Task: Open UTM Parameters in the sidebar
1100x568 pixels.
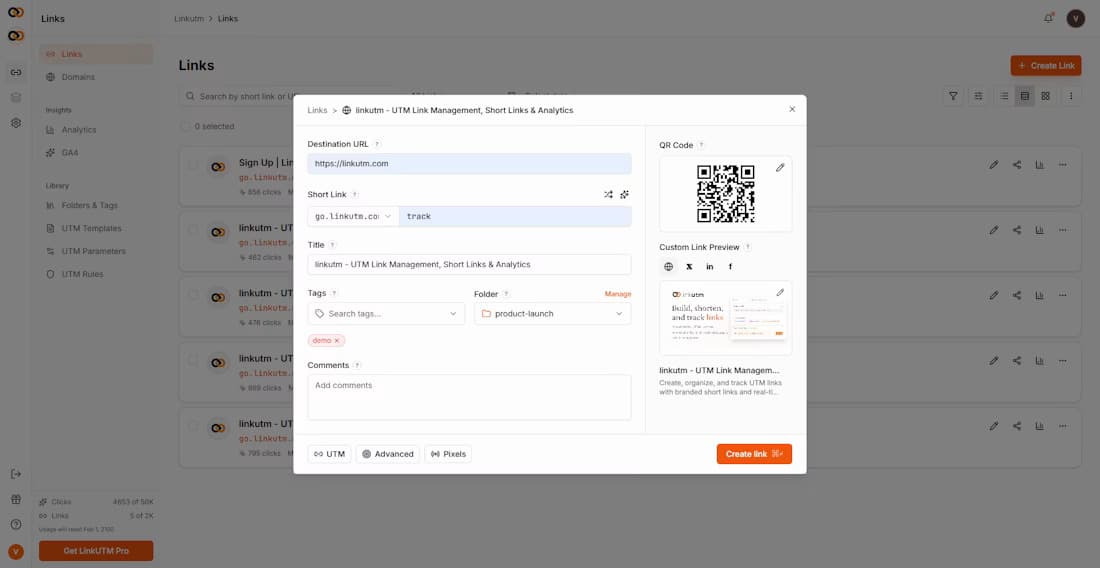Action: pyautogui.click(x=96, y=251)
